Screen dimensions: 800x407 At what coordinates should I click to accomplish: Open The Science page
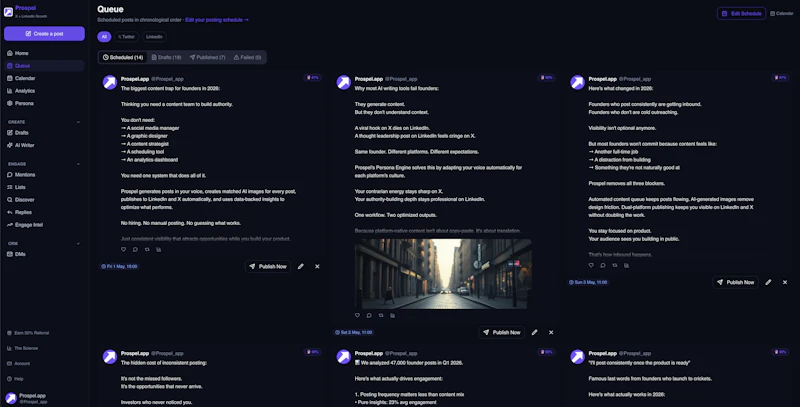point(22,348)
